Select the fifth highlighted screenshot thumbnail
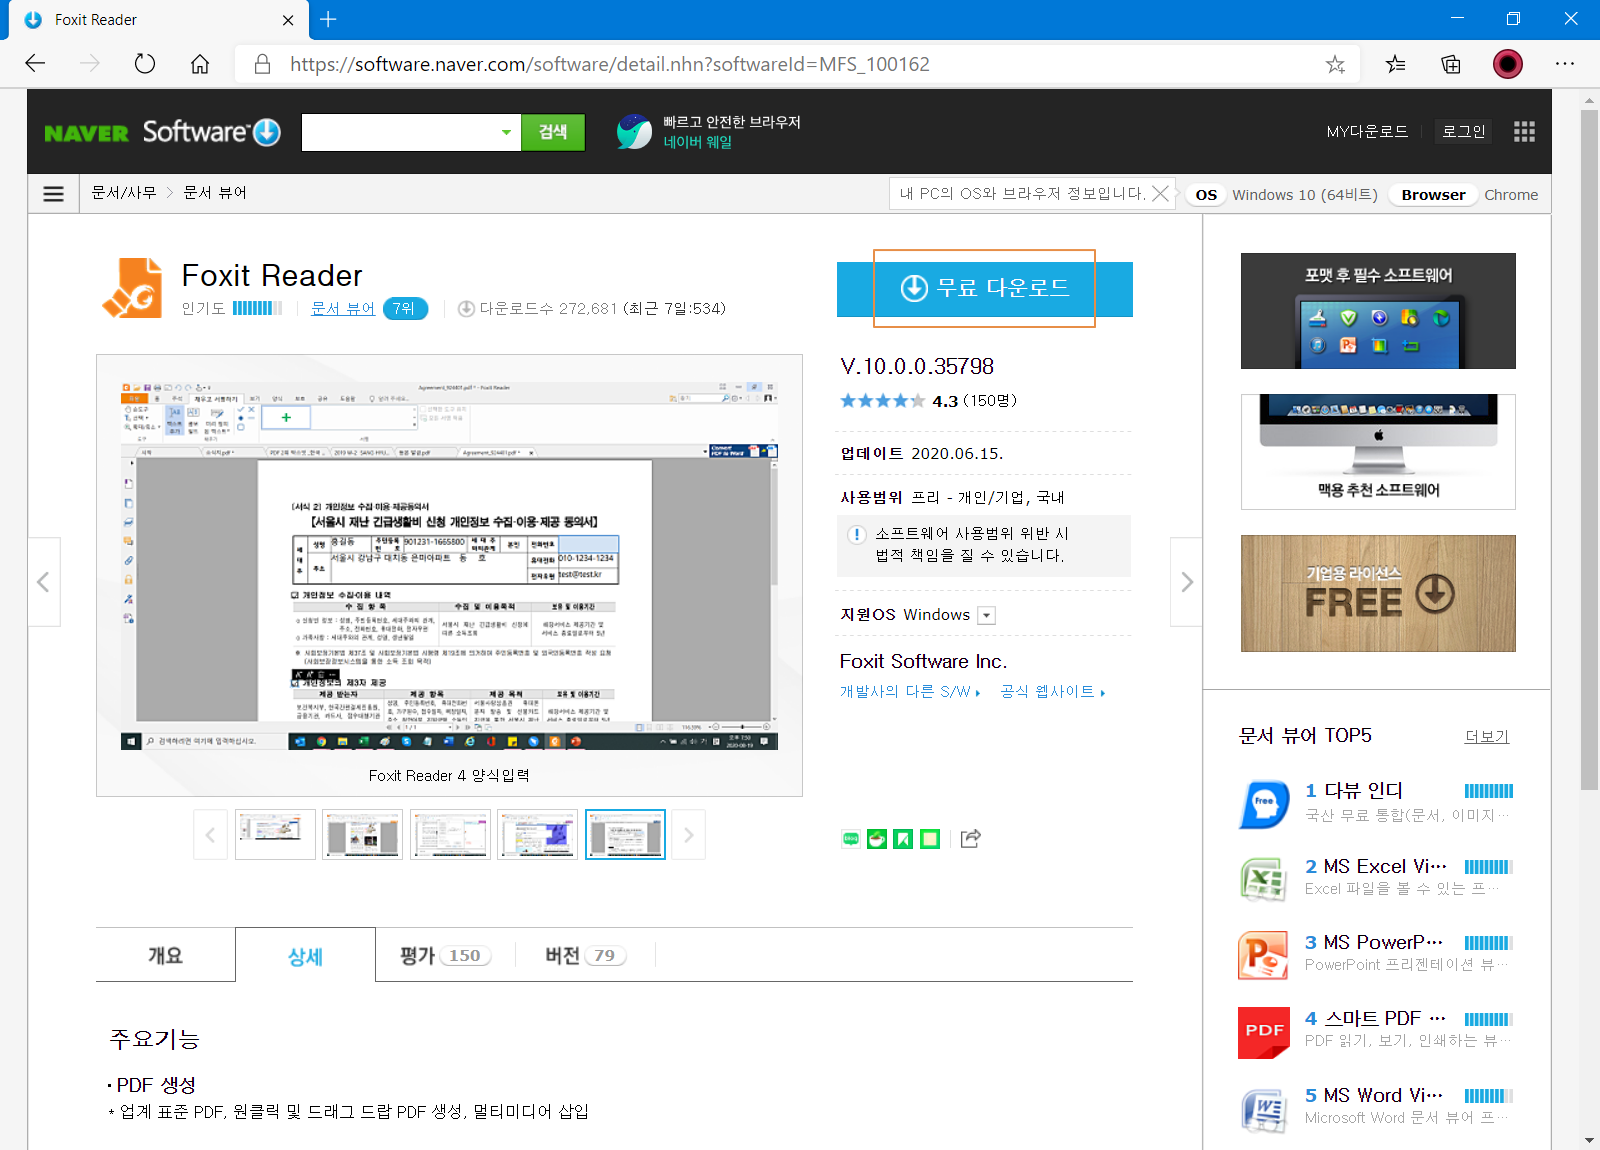Viewport: 1600px width, 1150px height. coord(625,835)
